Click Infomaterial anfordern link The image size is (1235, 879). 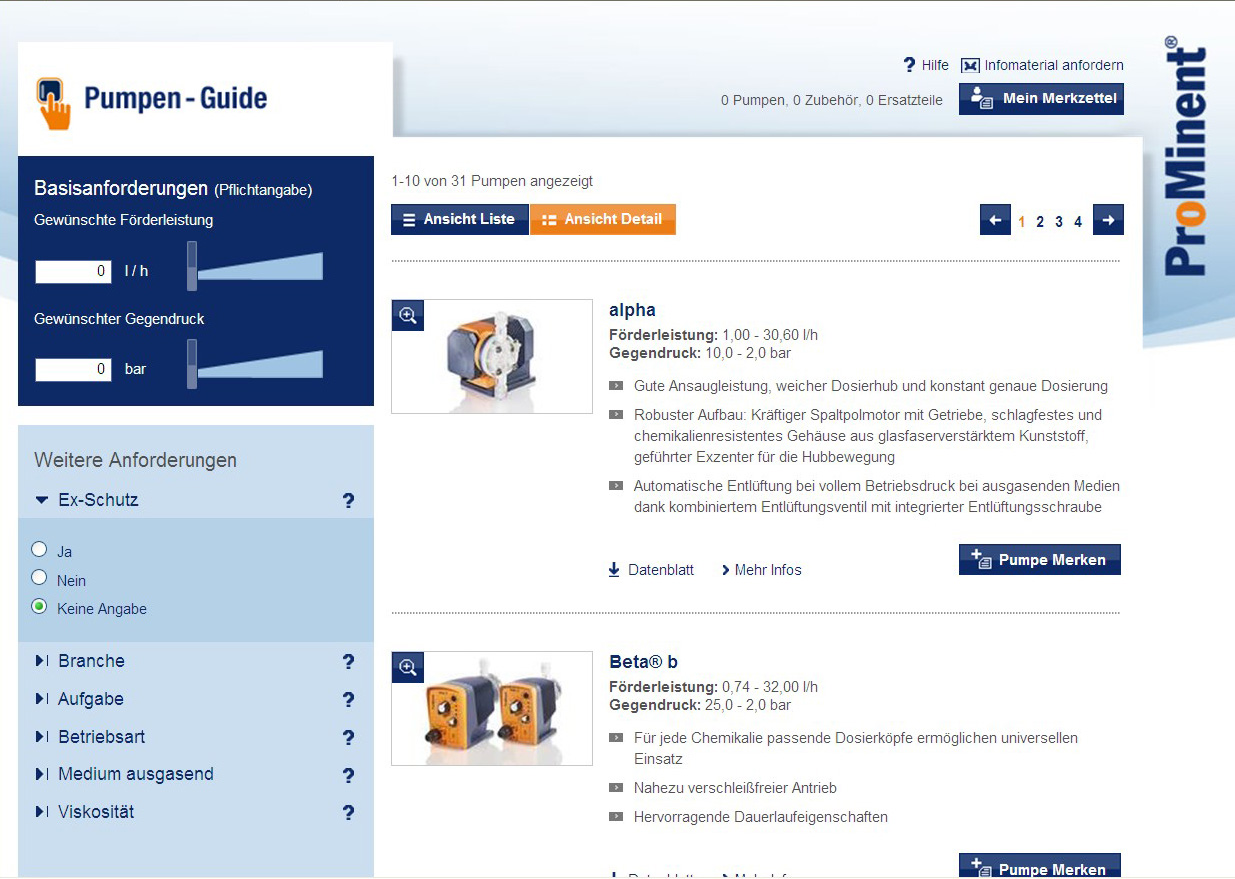coord(1054,65)
